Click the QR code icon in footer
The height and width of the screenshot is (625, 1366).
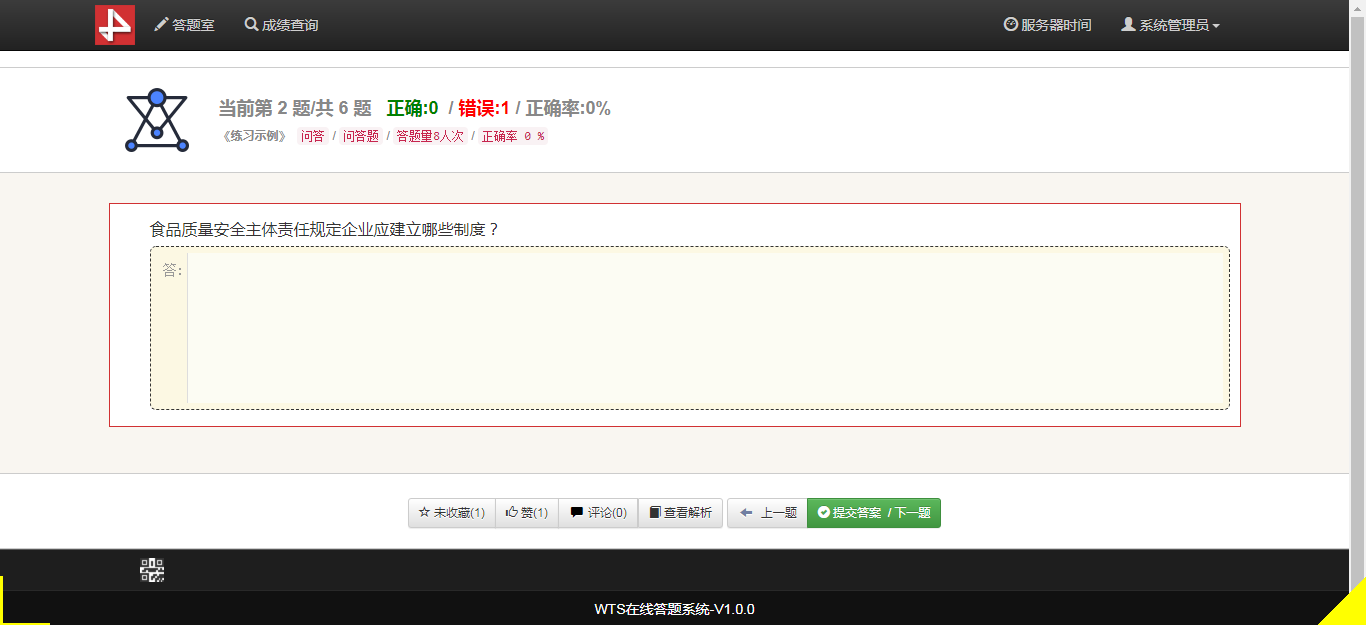pos(152,570)
